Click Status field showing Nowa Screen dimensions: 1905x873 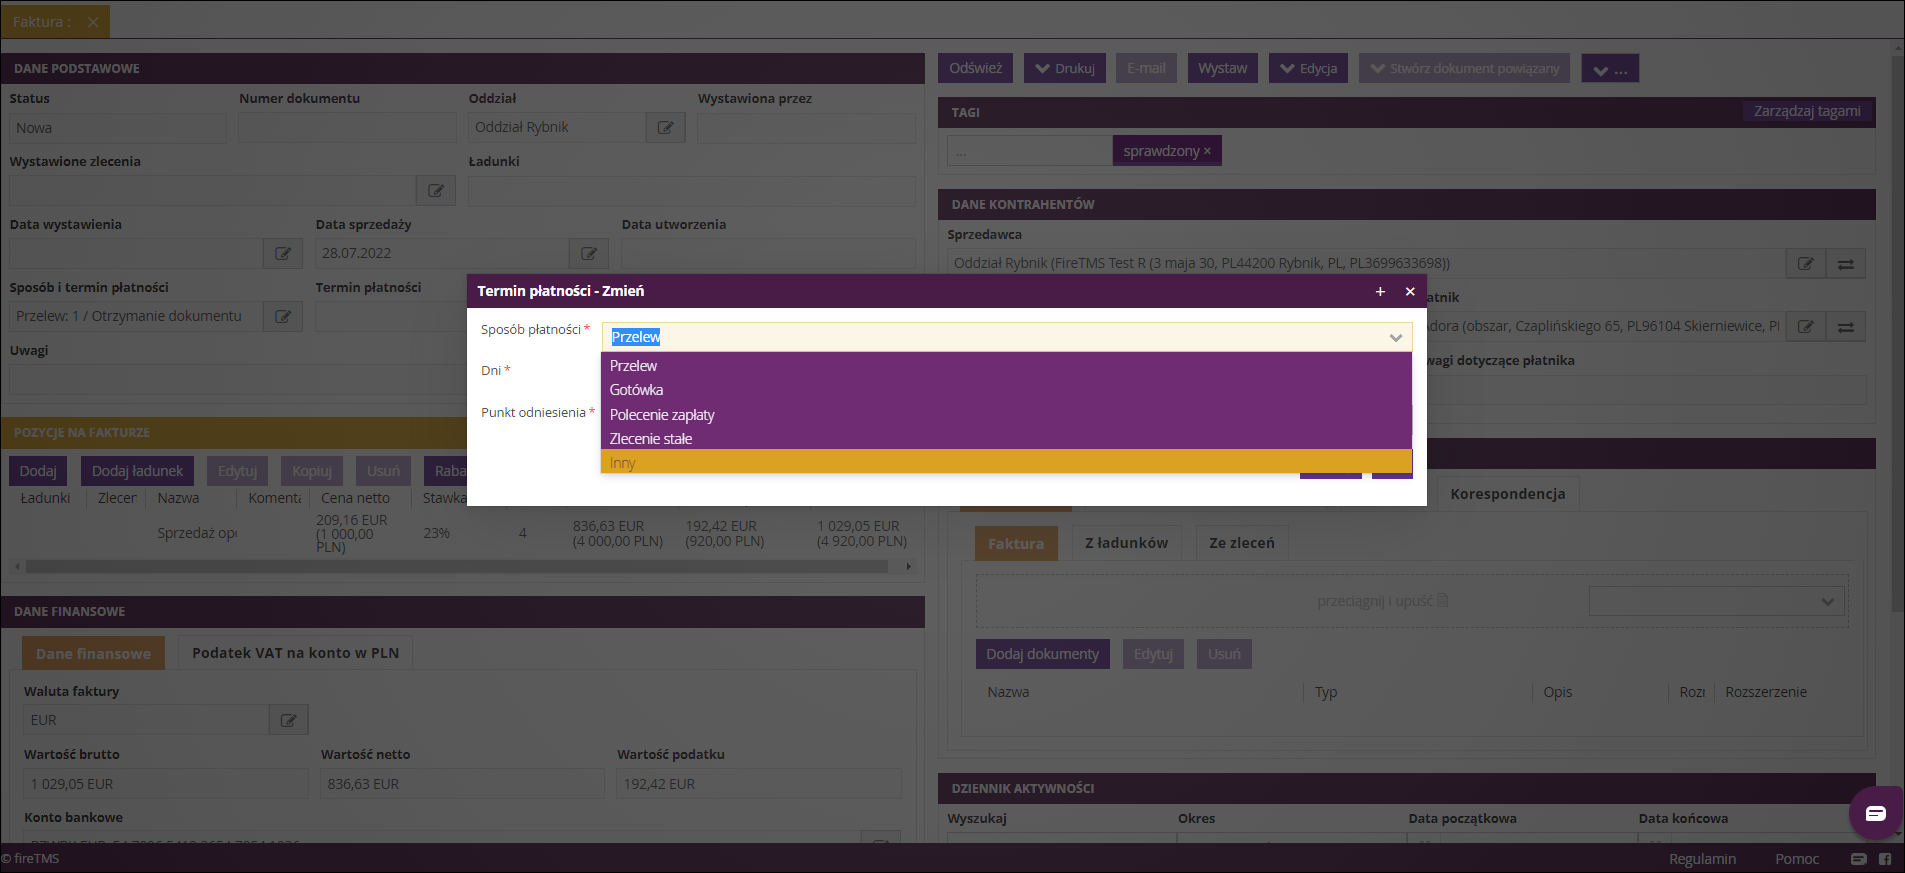[x=118, y=128]
